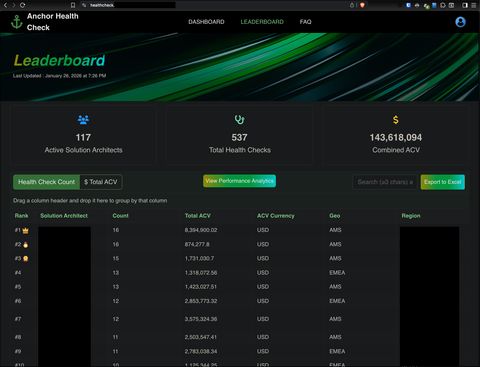Click the AMS geo cell in row #1
Image resolution: width=480 pixels, height=367 pixels.
(x=335, y=230)
